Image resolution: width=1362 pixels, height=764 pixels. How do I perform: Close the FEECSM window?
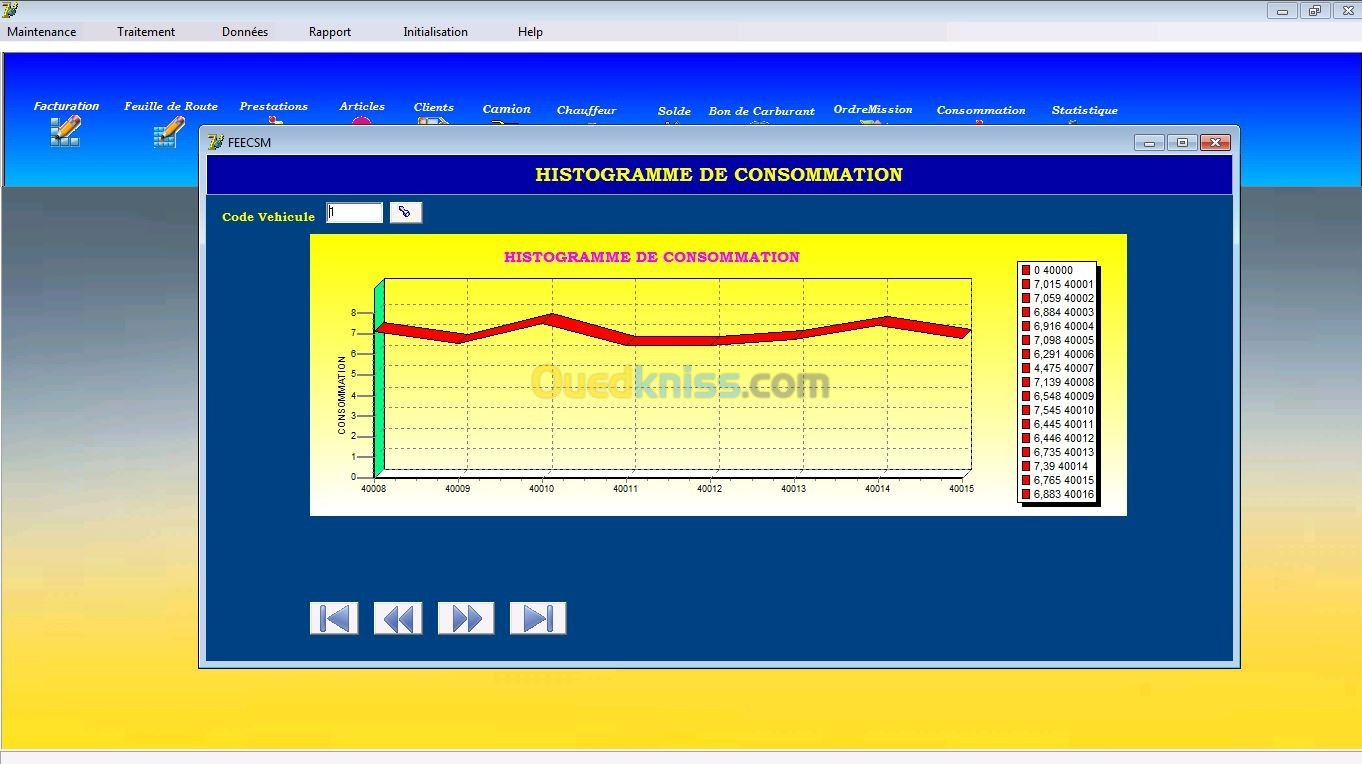[x=1215, y=143]
